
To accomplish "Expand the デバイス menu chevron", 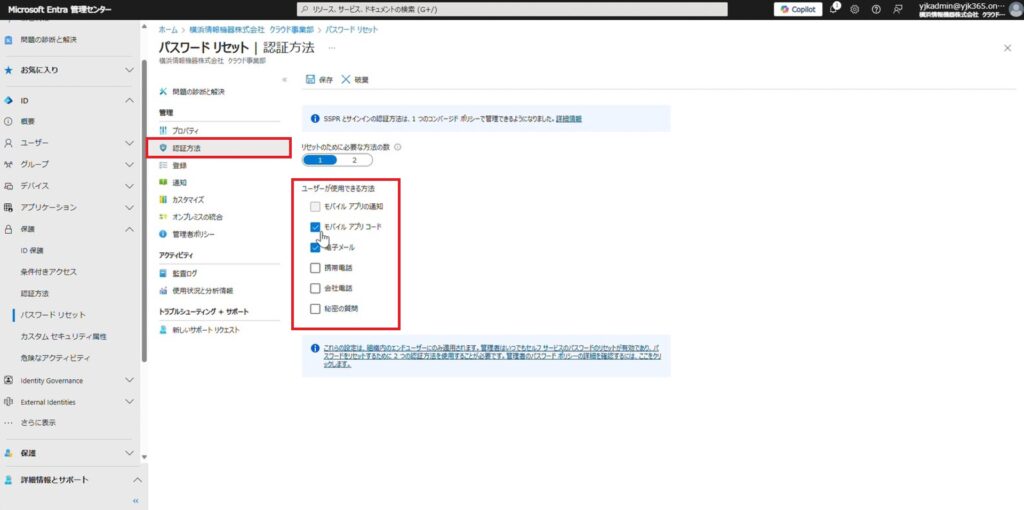I will pyautogui.click(x=129, y=185).
